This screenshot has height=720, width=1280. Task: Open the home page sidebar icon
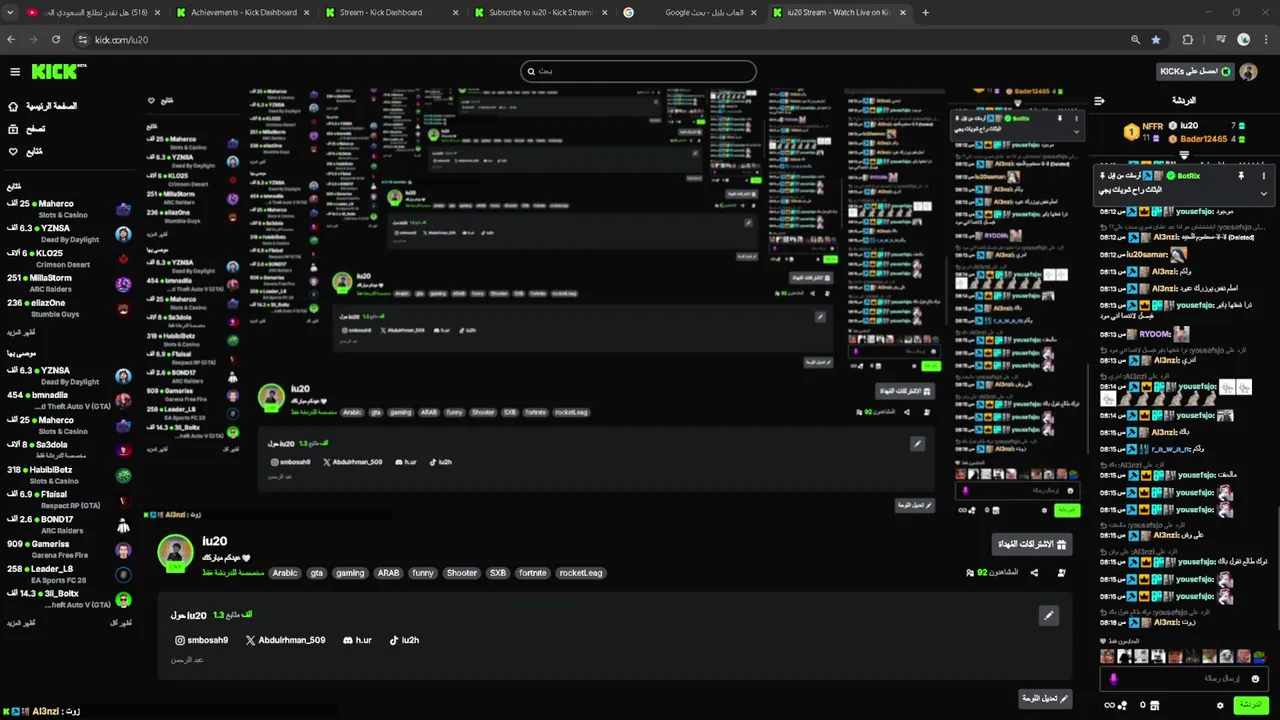pos(13,106)
